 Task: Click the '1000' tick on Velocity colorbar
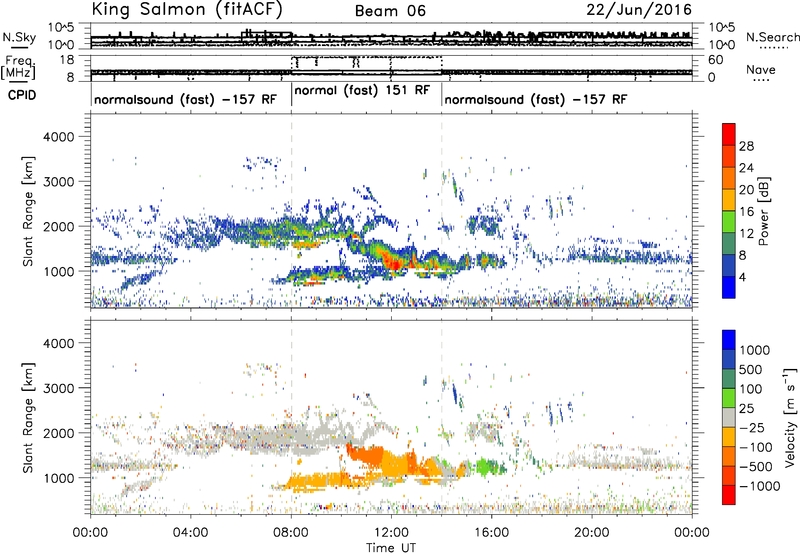(x=755, y=350)
